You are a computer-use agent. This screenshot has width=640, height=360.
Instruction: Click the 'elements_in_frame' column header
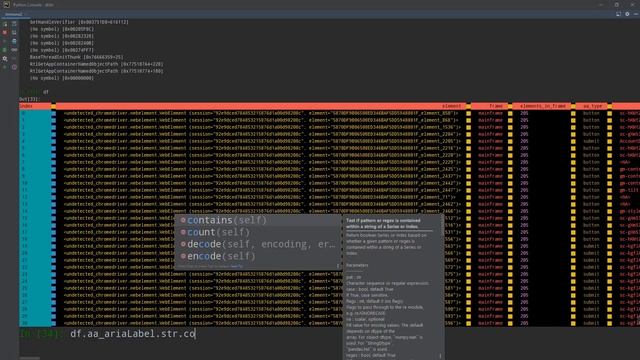pyautogui.click(x=543, y=106)
